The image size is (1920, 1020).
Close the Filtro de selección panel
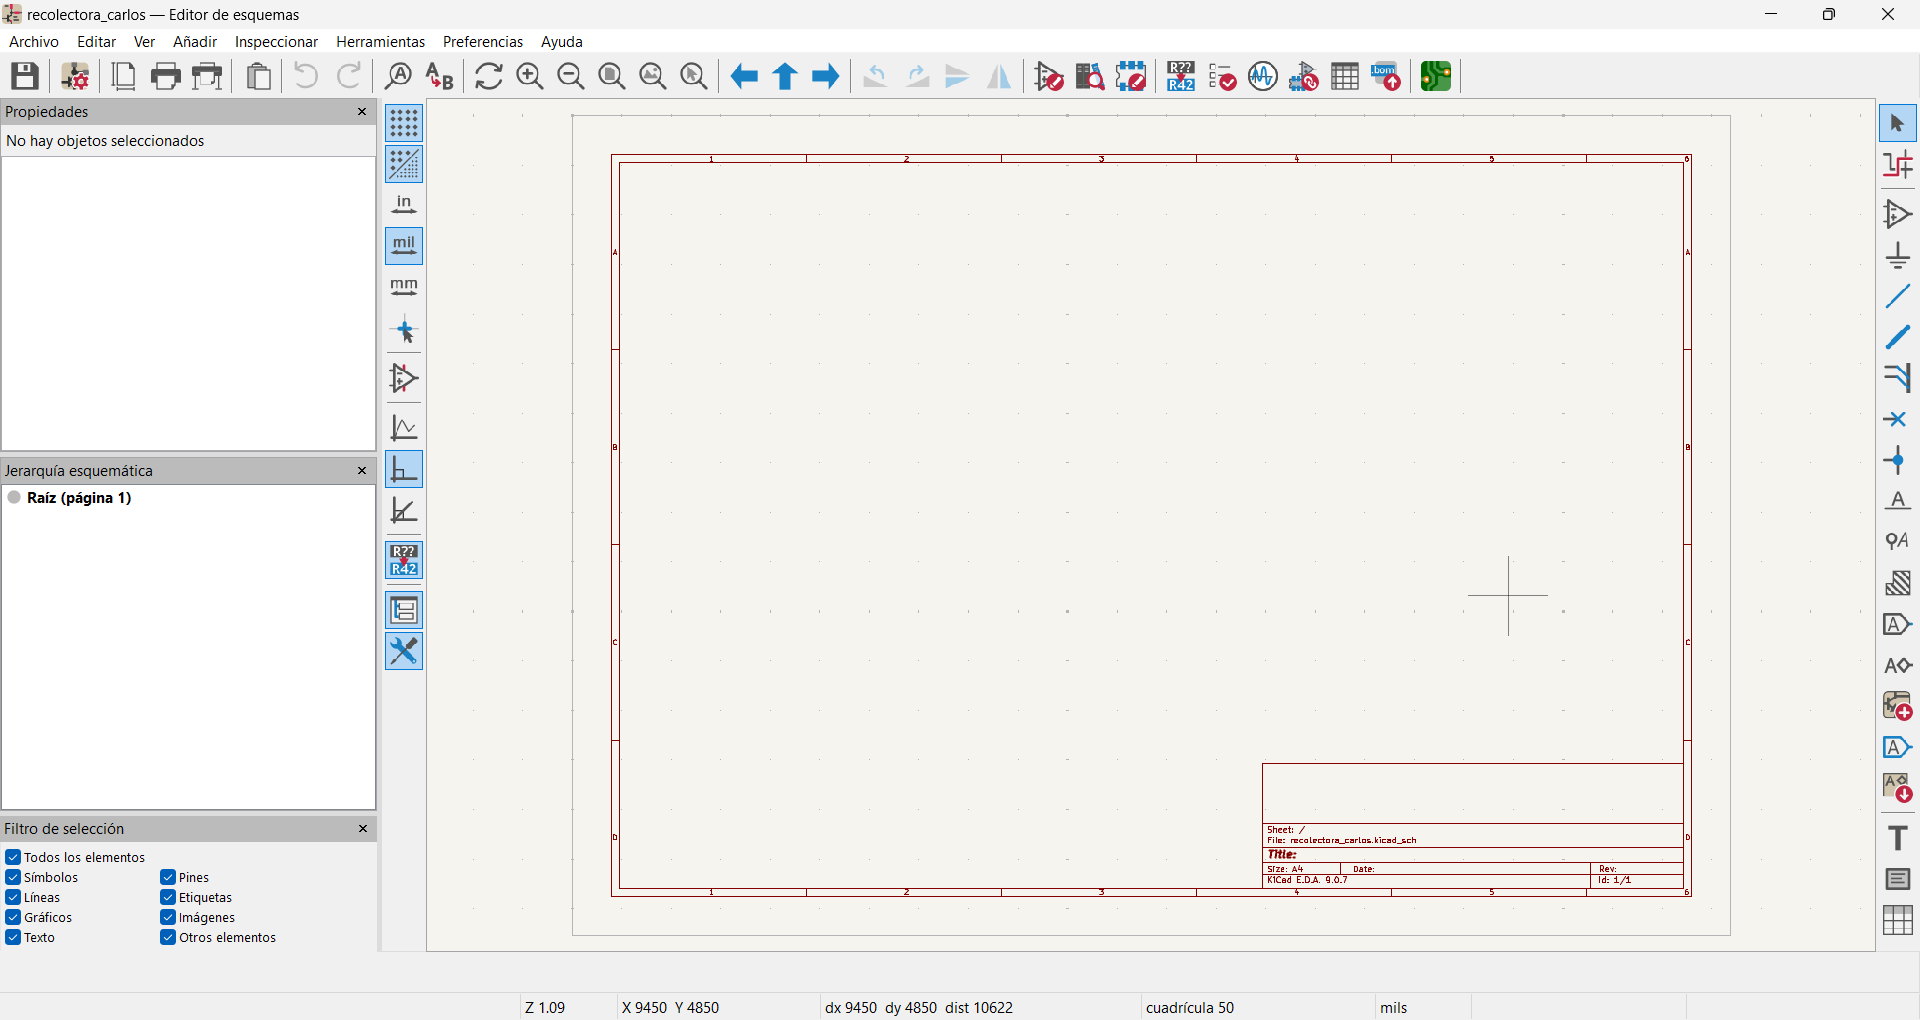362,829
